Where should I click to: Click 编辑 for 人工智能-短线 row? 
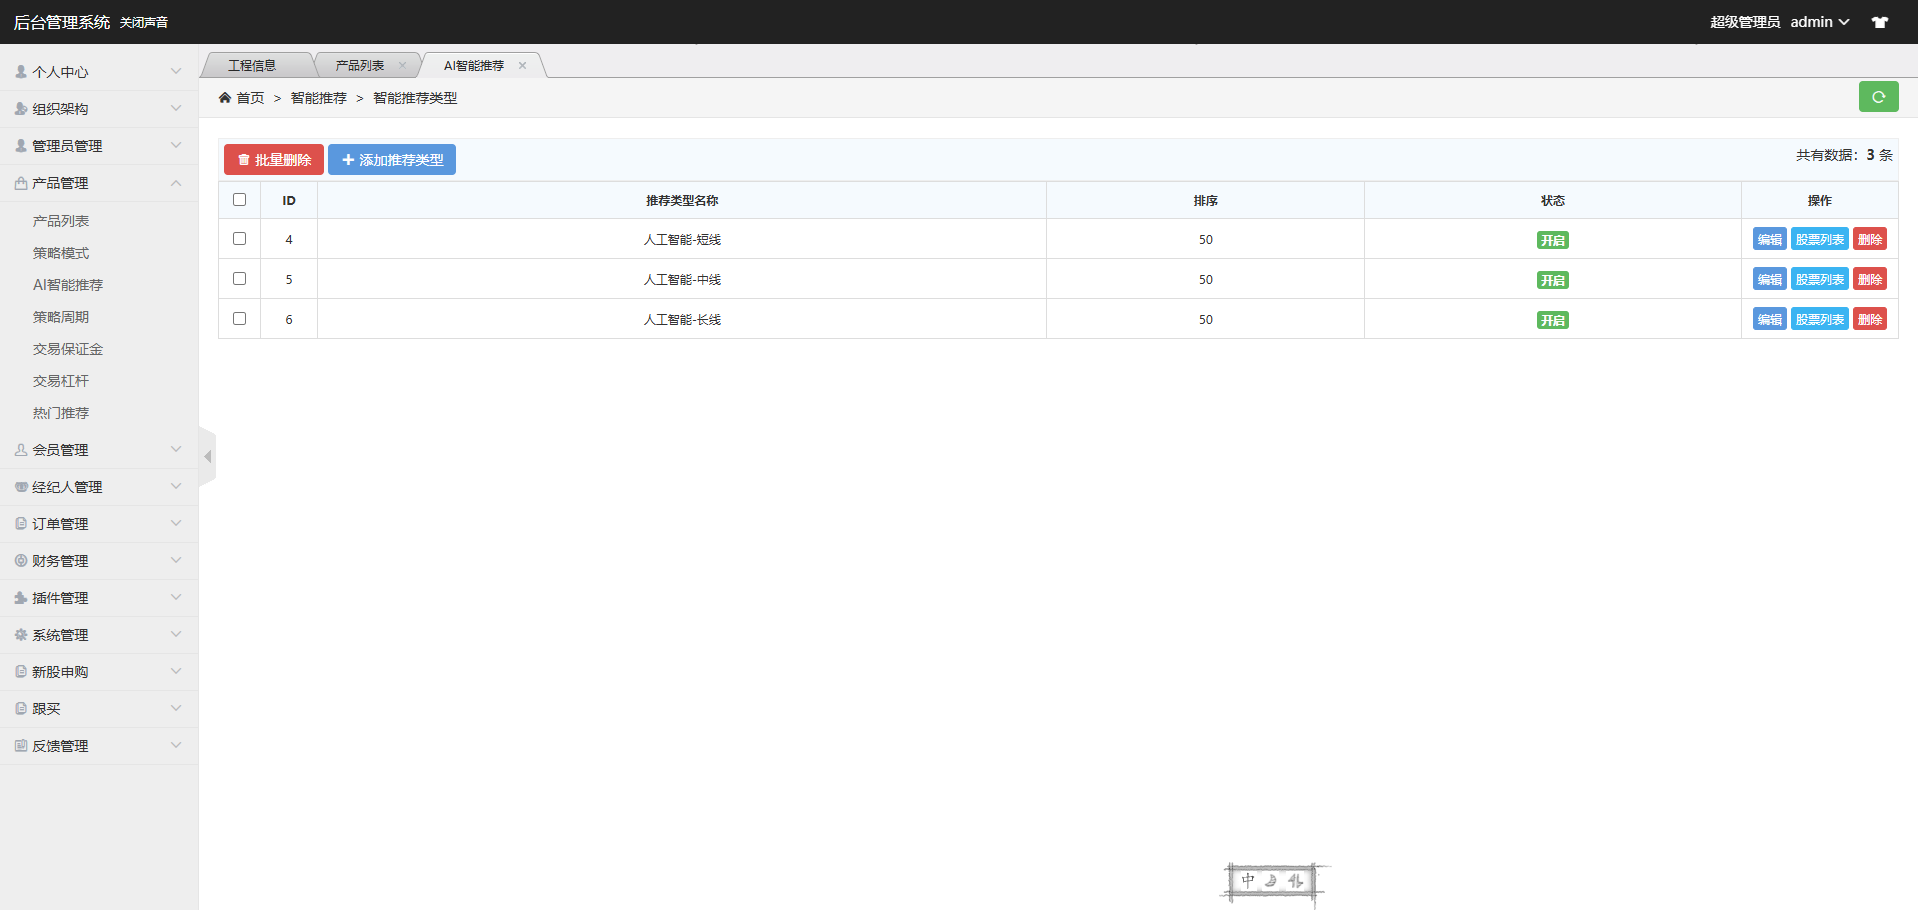[x=1769, y=240]
